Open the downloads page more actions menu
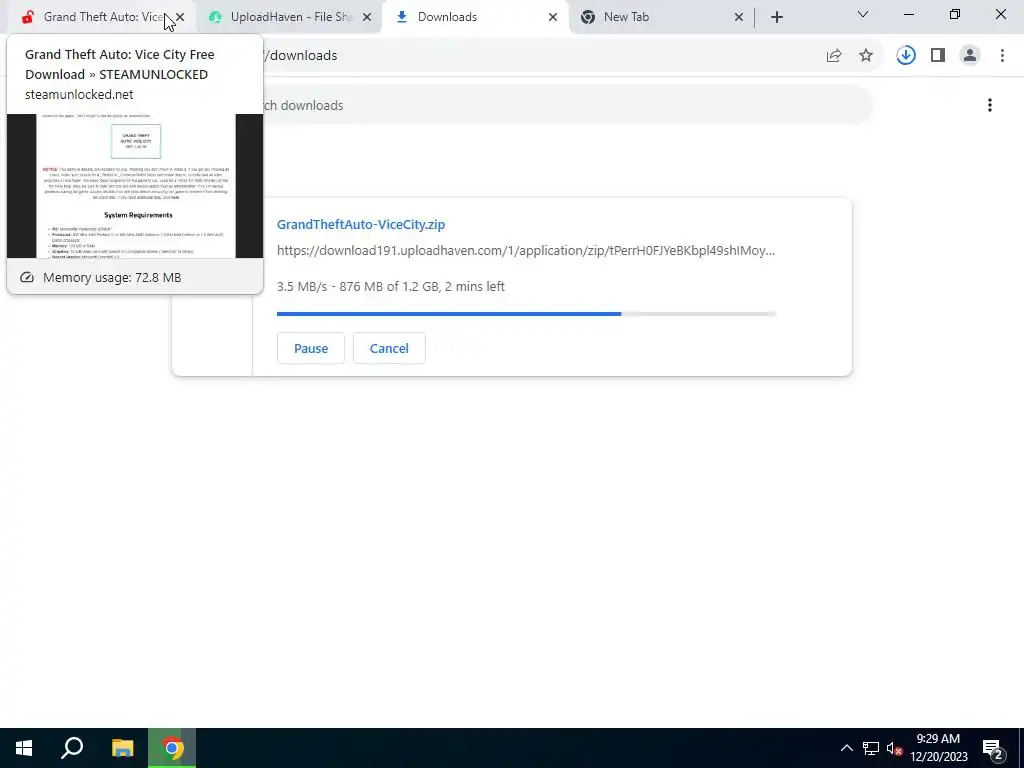Viewport: 1024px width, 768px height. point(989,105)
